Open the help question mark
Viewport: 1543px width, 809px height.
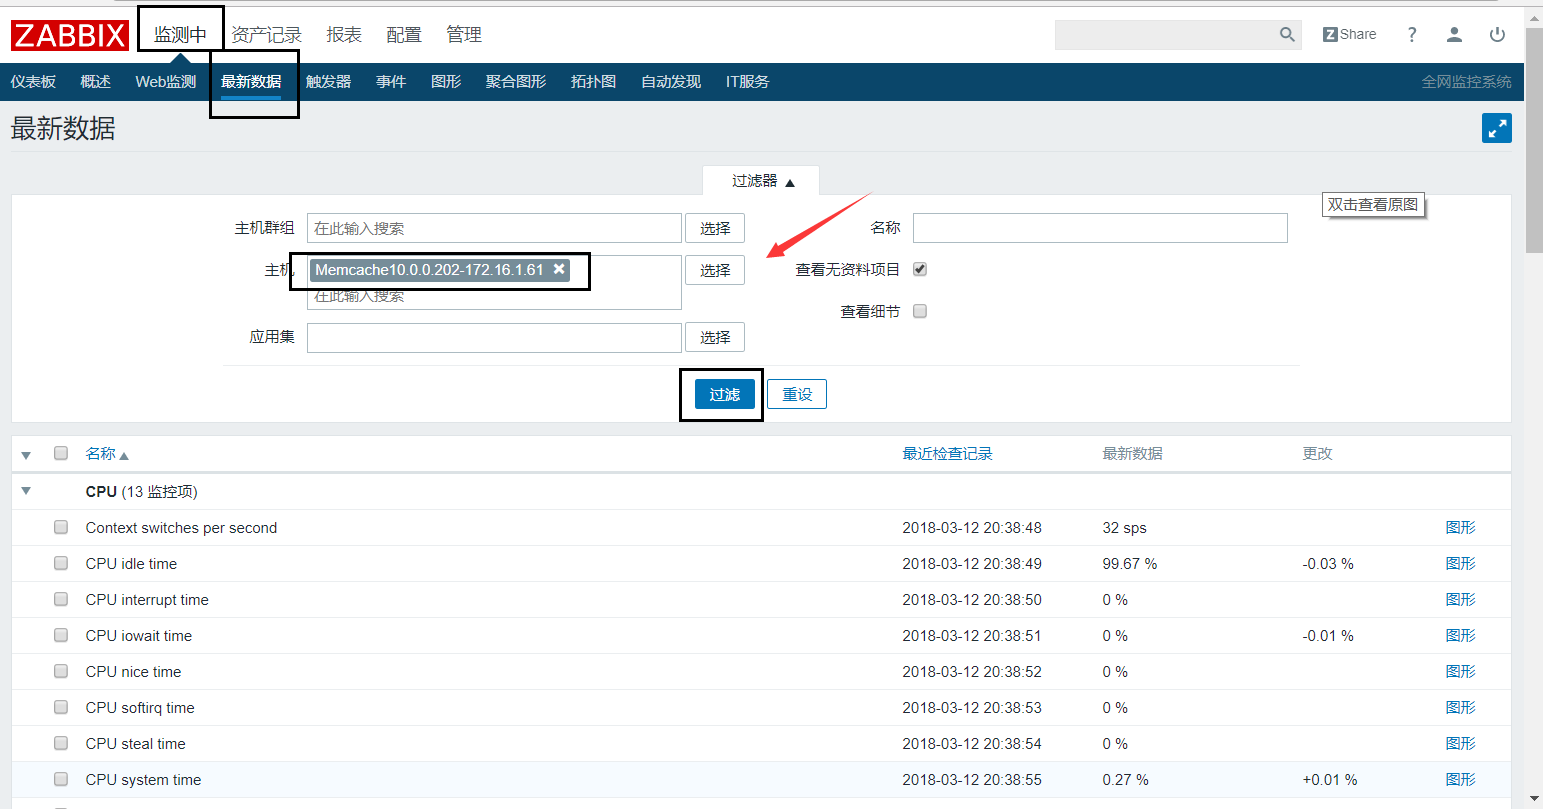(1412, 35)
